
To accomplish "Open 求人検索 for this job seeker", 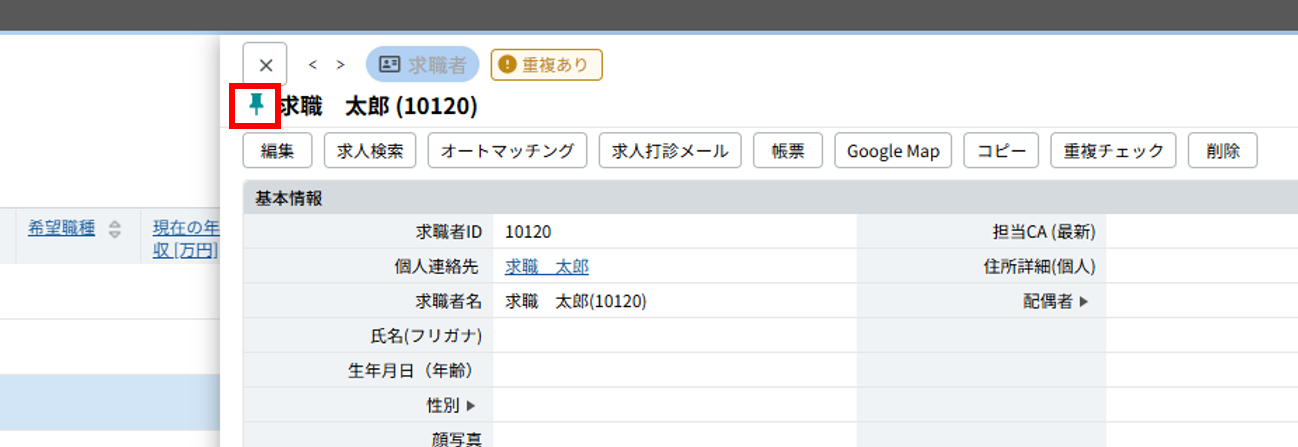I will point(369,151).
